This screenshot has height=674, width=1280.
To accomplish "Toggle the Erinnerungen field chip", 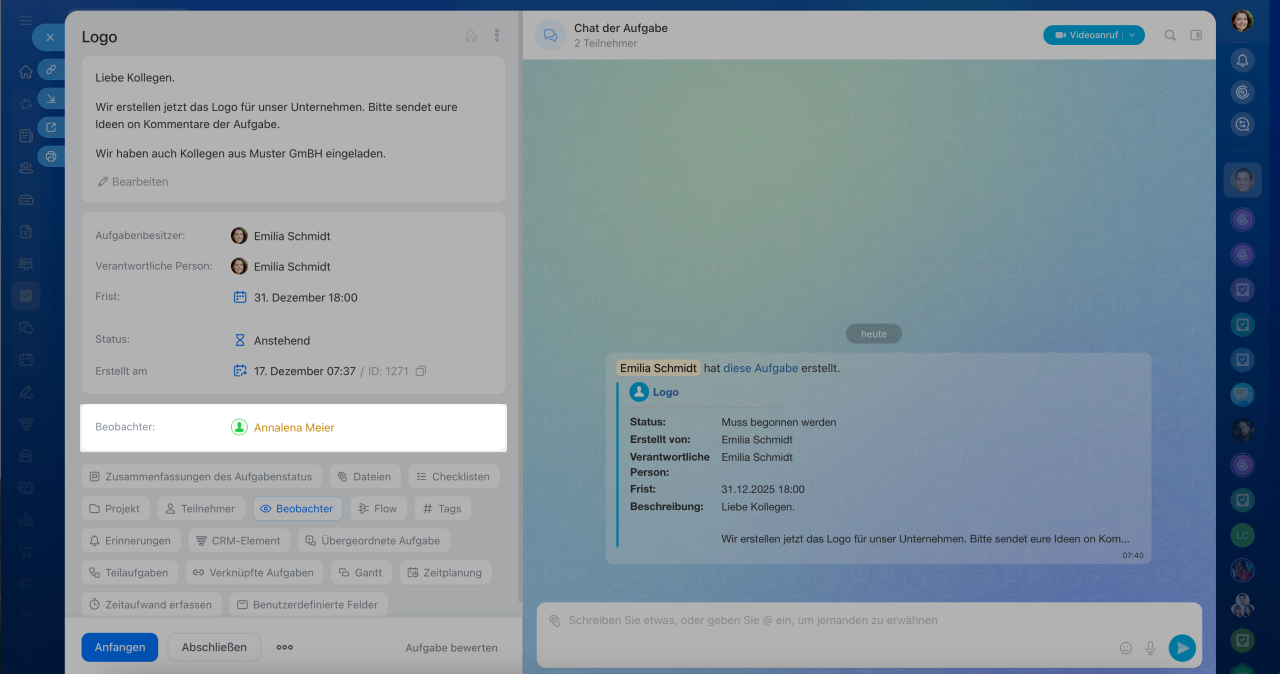I will click(130, 541).
